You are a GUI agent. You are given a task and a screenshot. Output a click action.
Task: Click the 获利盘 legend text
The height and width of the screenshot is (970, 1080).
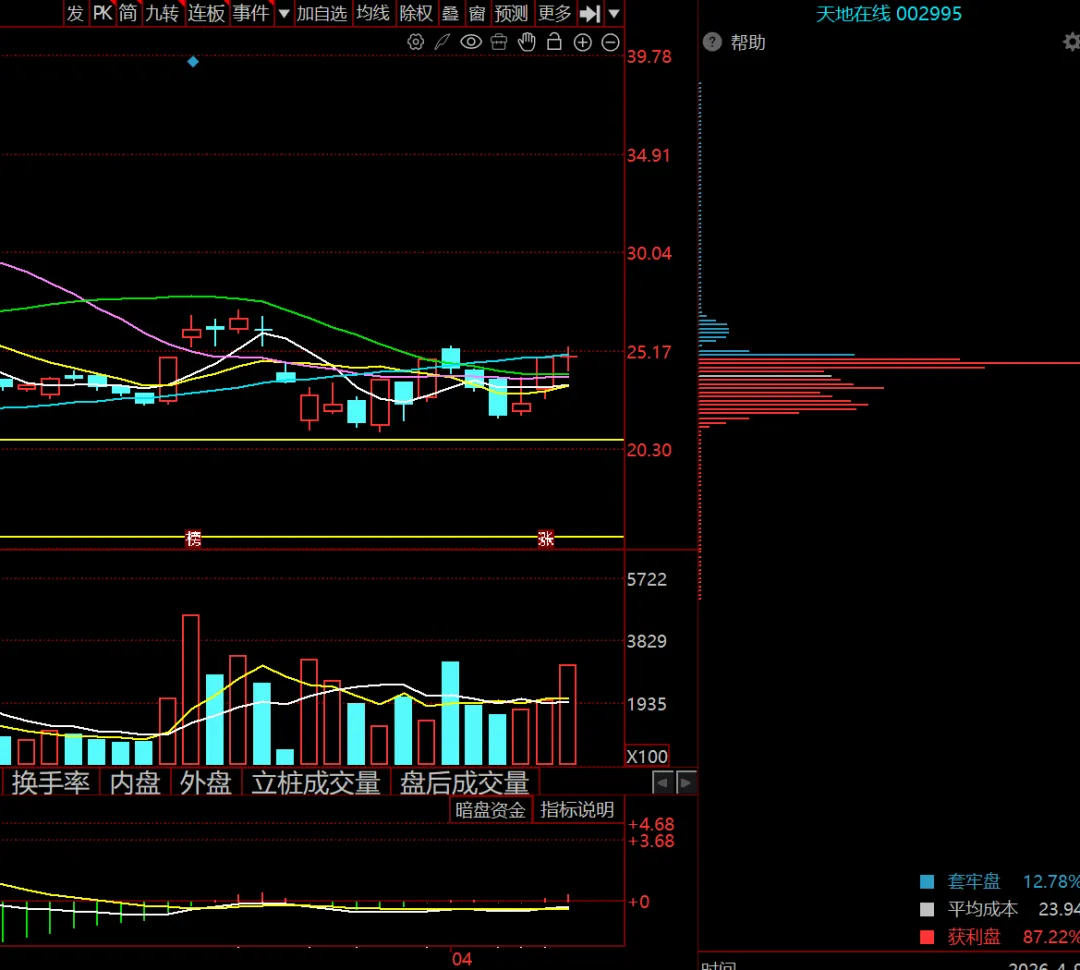pyautogui.click(x=974, y=937)
